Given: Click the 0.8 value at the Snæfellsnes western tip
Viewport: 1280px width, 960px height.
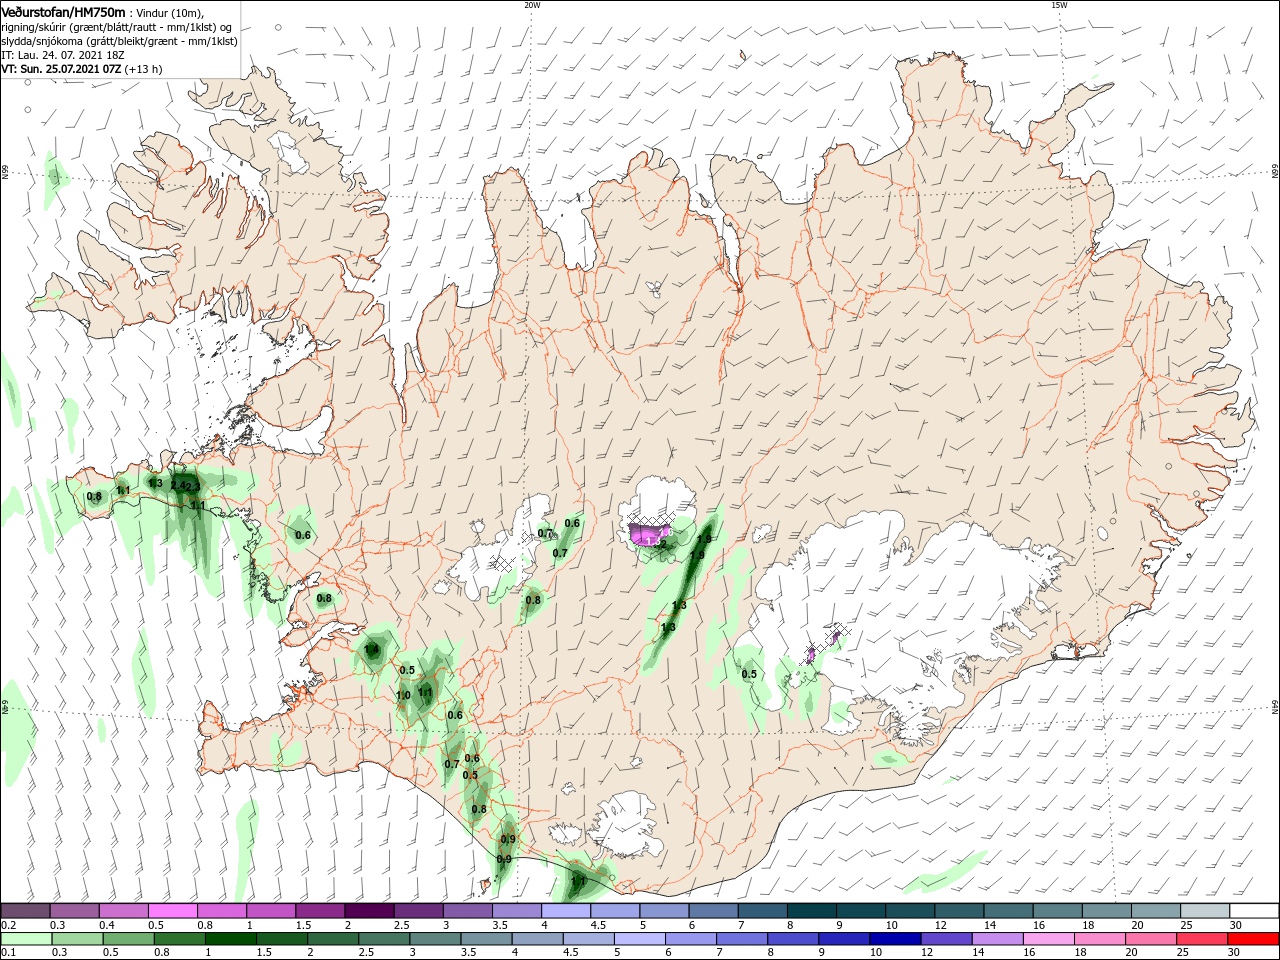Looking at the screenshot, I should pos(94,496).
